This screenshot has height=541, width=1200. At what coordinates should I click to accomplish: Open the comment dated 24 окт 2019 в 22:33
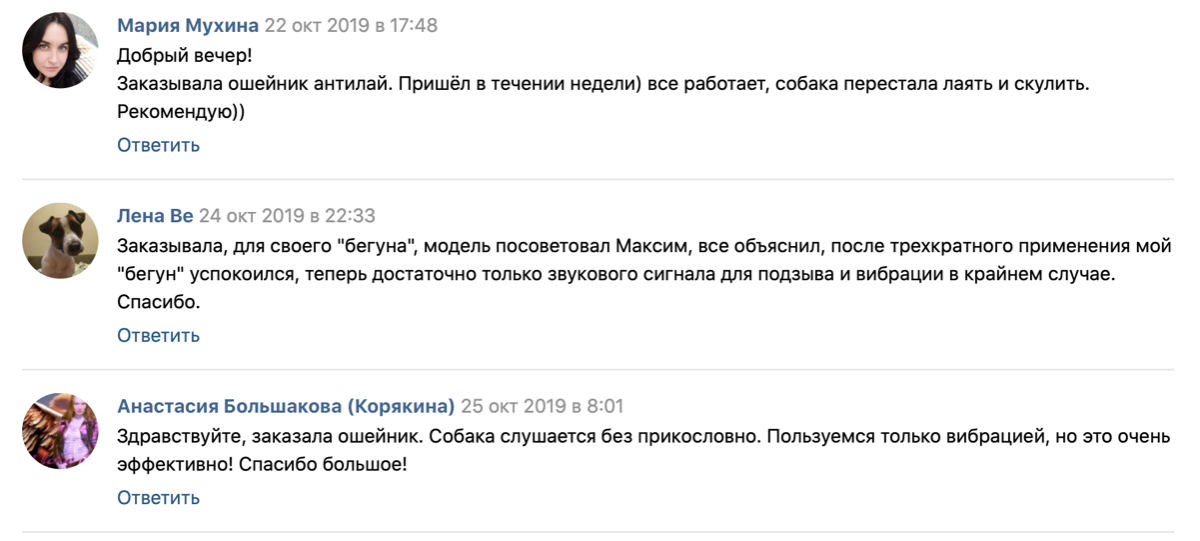click(x=287, y=215)
